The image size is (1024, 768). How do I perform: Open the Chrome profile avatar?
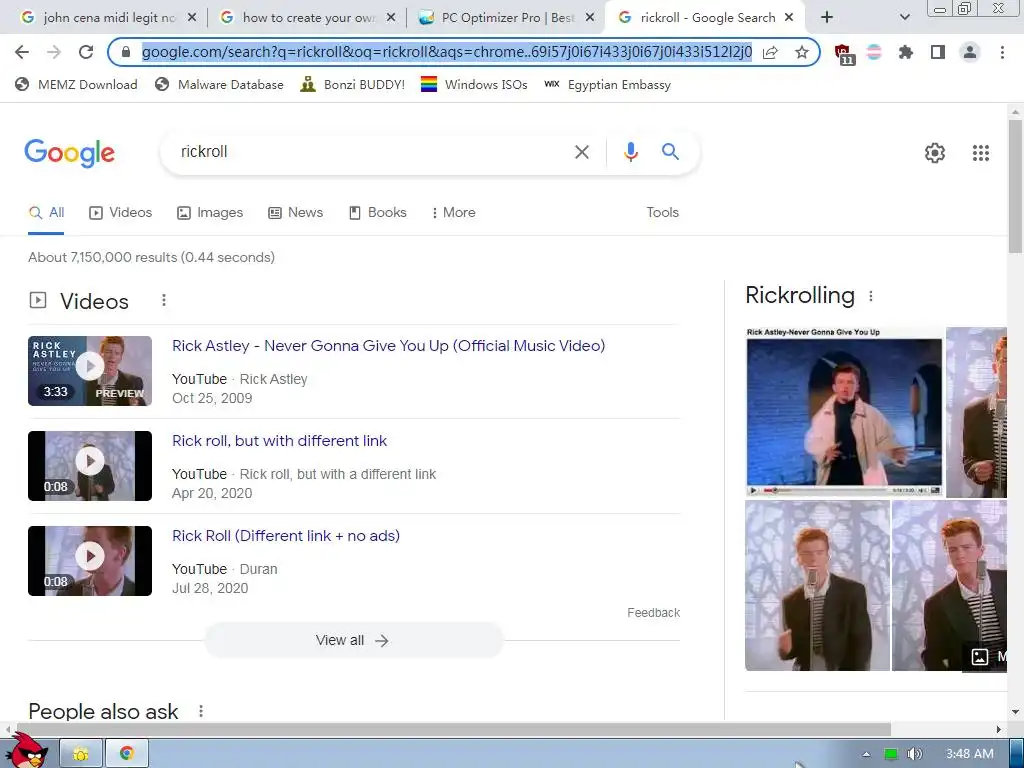[x=970, y=52]
